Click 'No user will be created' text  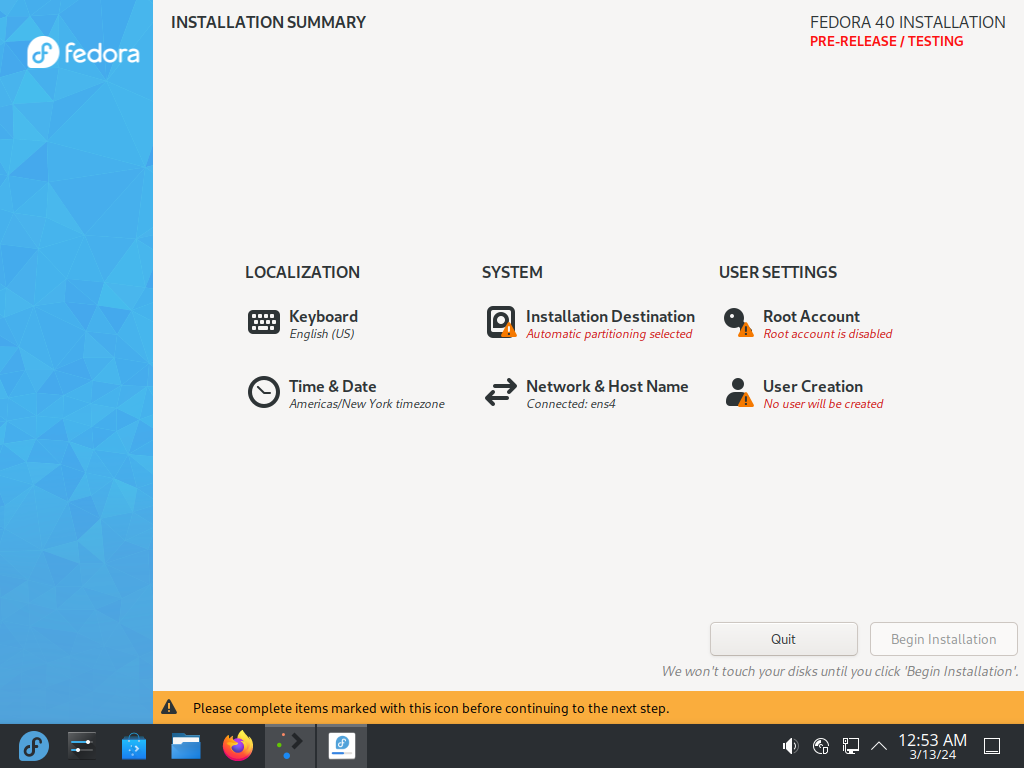pos(823,404)
